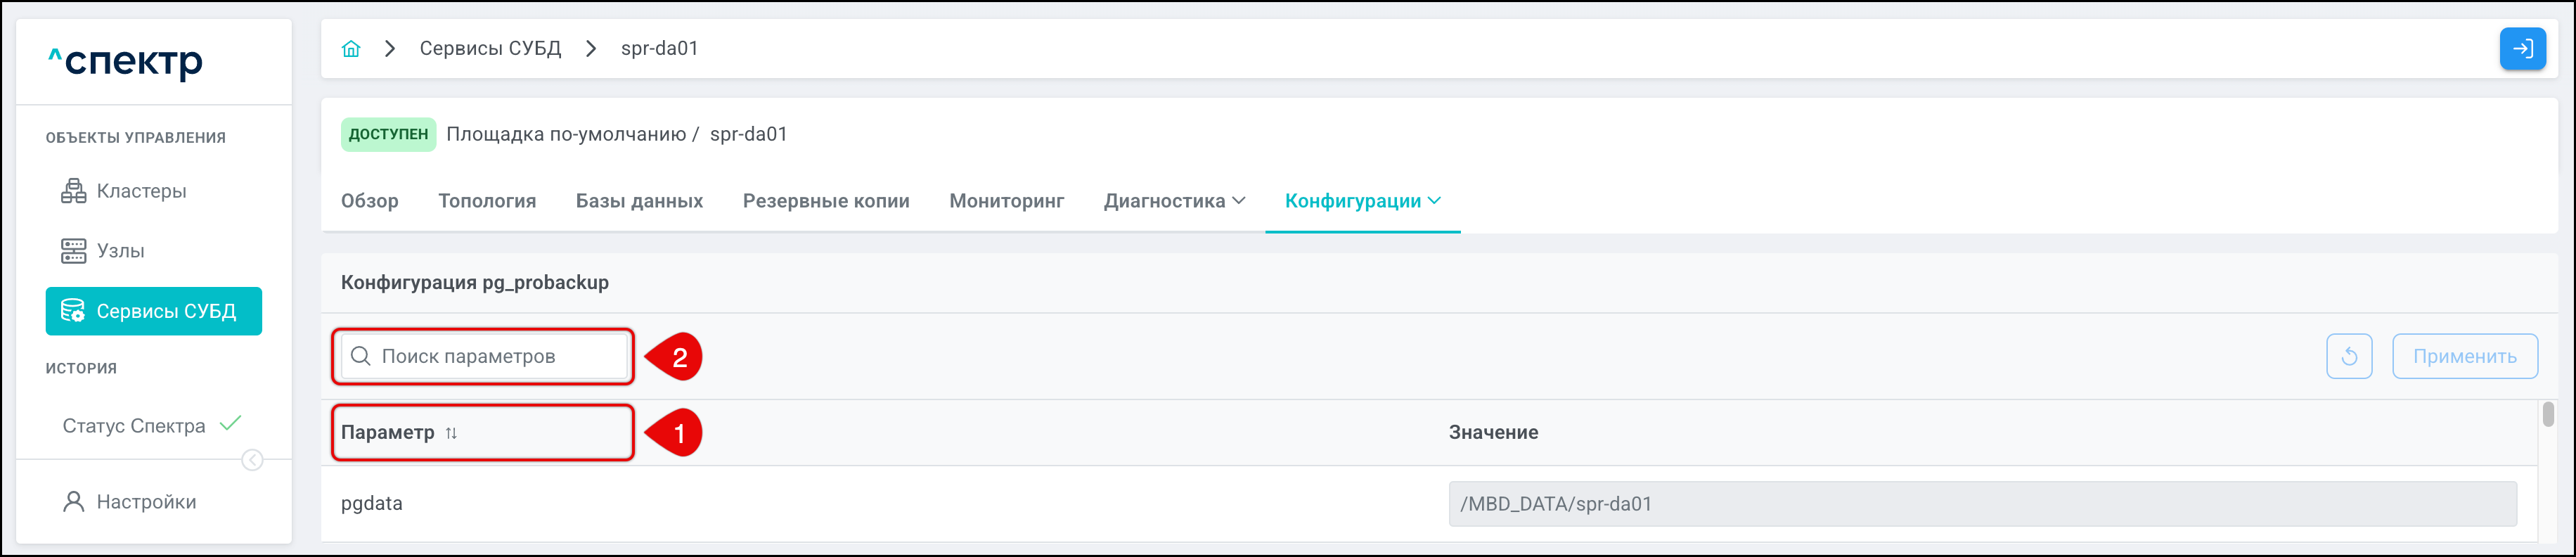Open the Мониторинг tab

1006,201
